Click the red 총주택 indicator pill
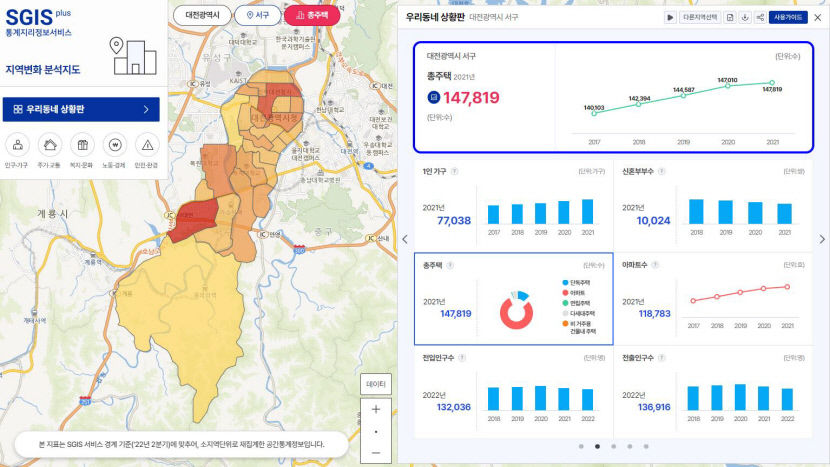This screenshot has height=467, width=830. click(312, 15)
